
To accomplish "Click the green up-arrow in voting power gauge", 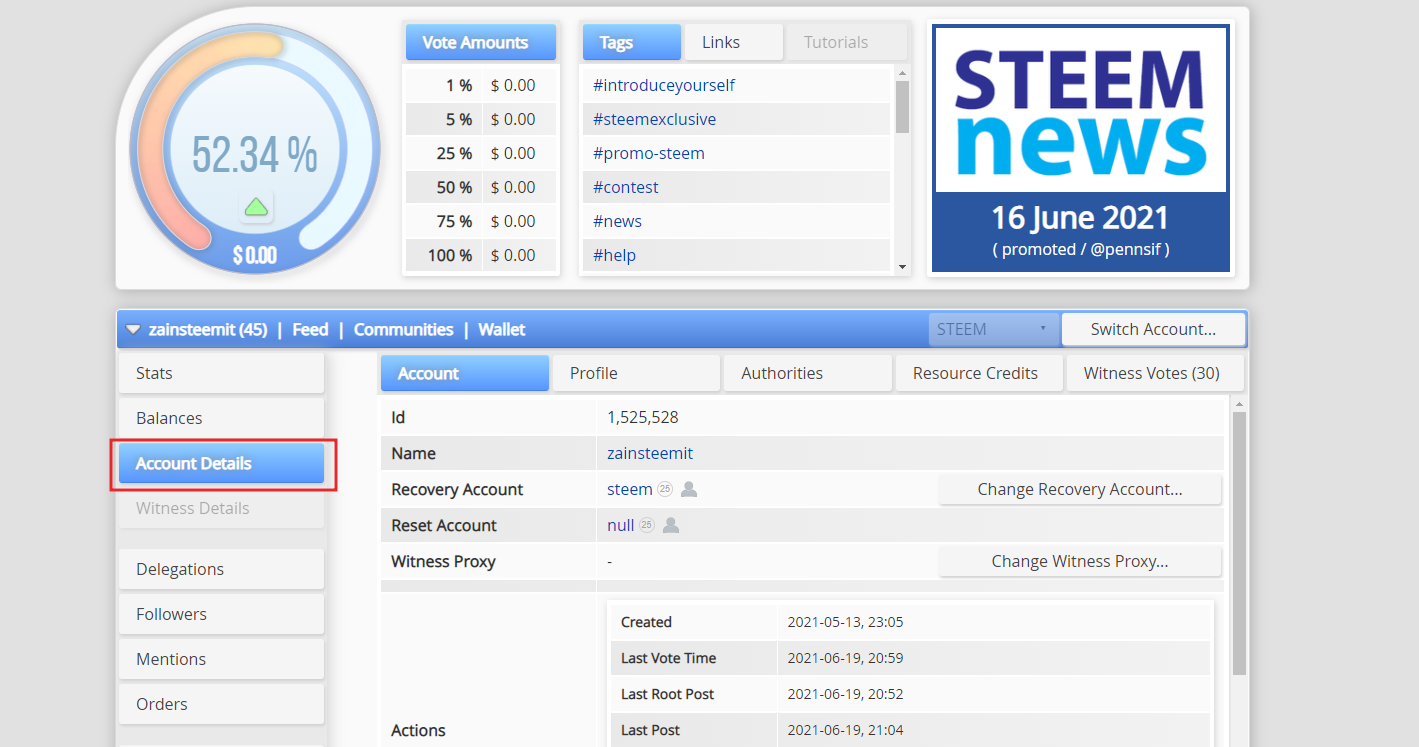I will tap(256, 207).
